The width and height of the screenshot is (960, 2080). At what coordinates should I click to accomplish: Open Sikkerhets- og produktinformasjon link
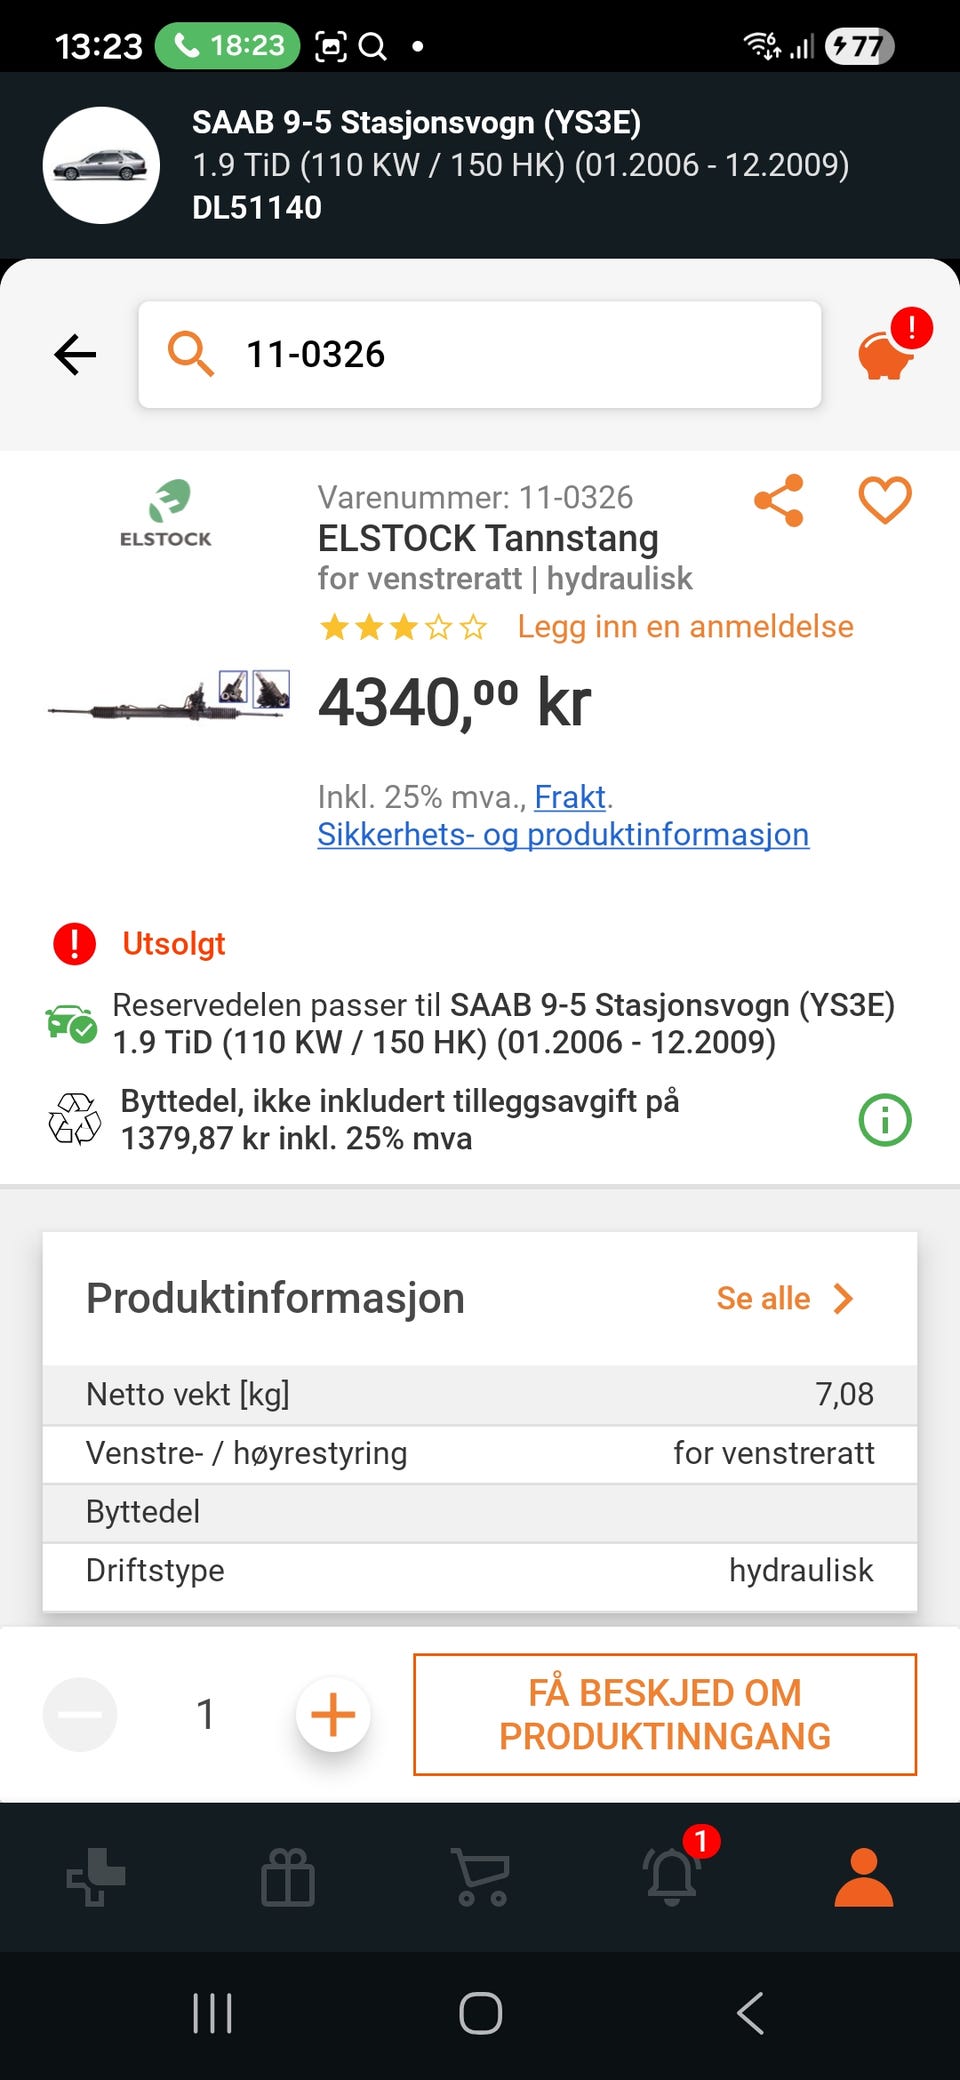click(x=563, y=834)
